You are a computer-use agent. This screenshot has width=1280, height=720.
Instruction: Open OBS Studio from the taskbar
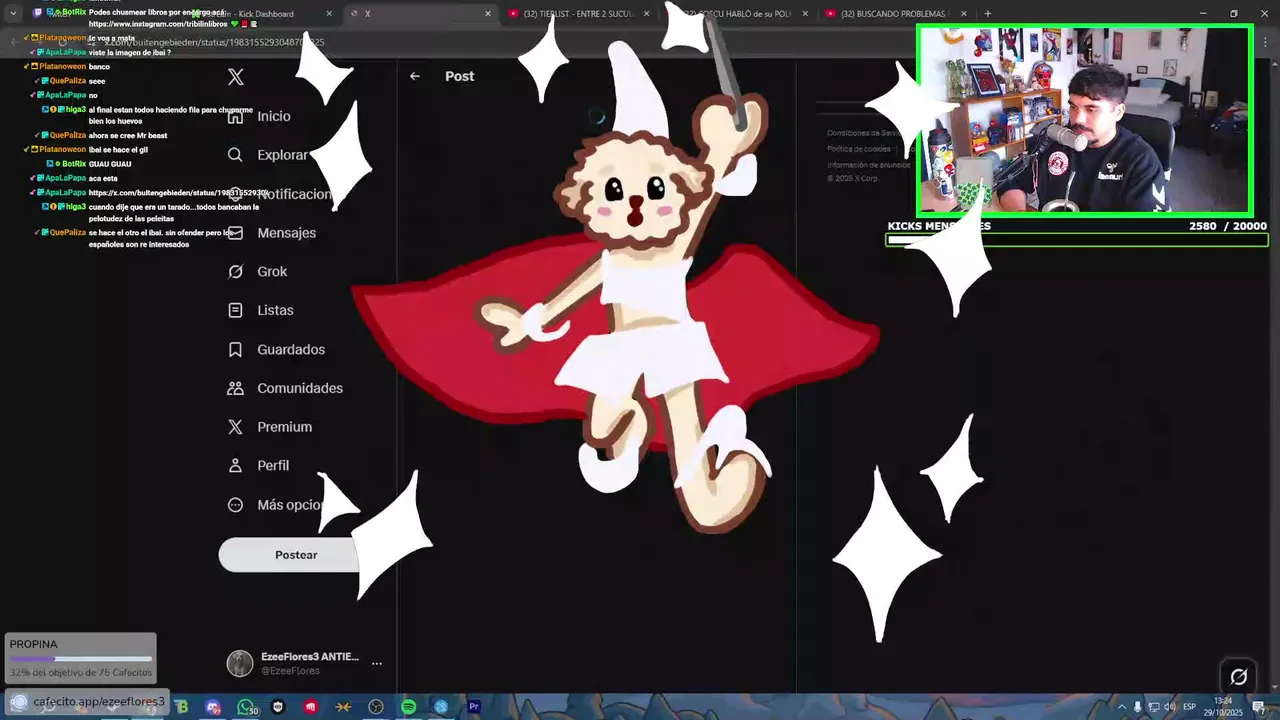pyautogui.click(x=376, y=707)
